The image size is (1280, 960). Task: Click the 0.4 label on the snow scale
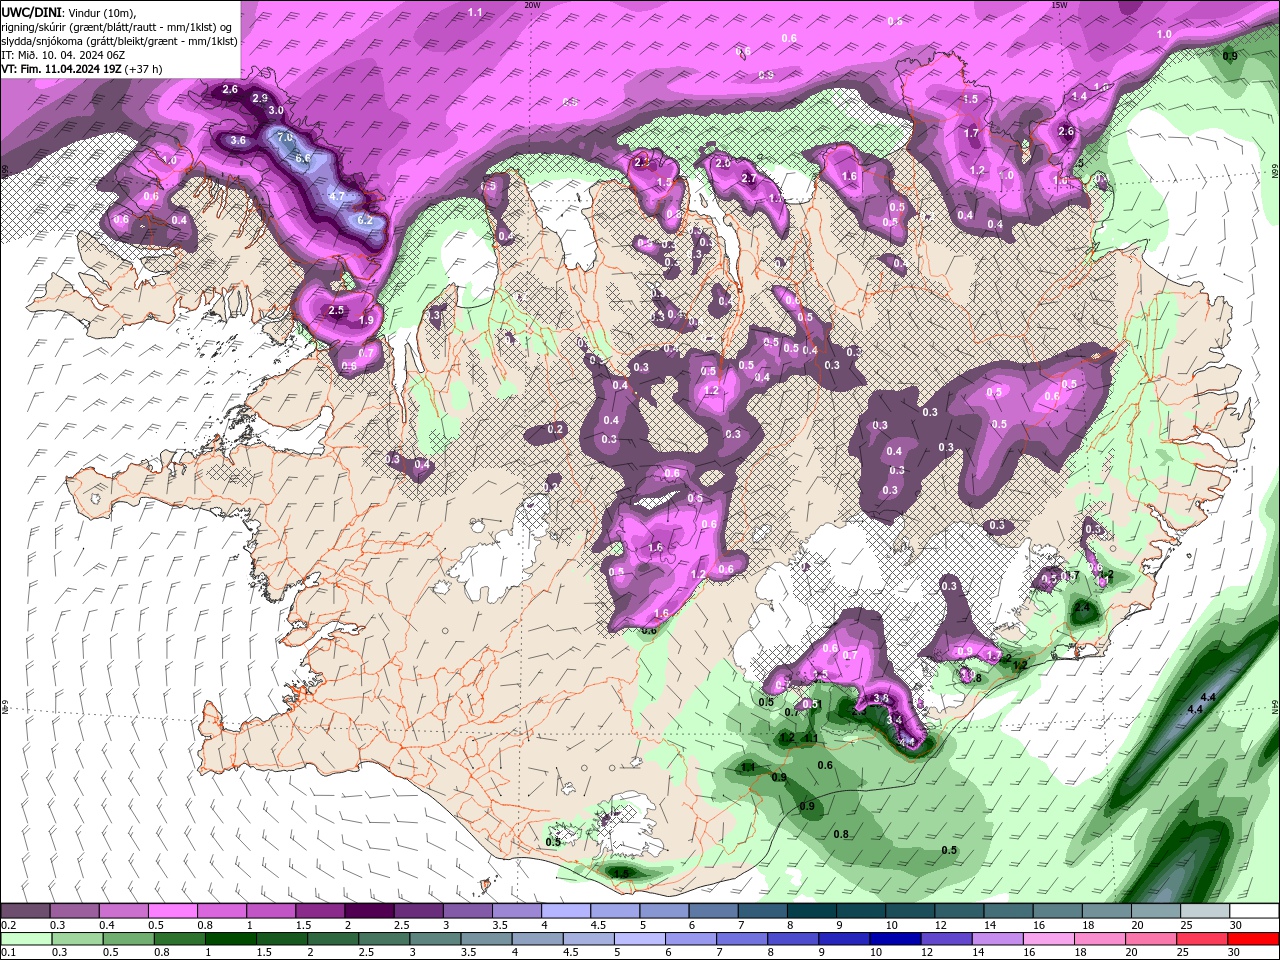click(107, 925)
